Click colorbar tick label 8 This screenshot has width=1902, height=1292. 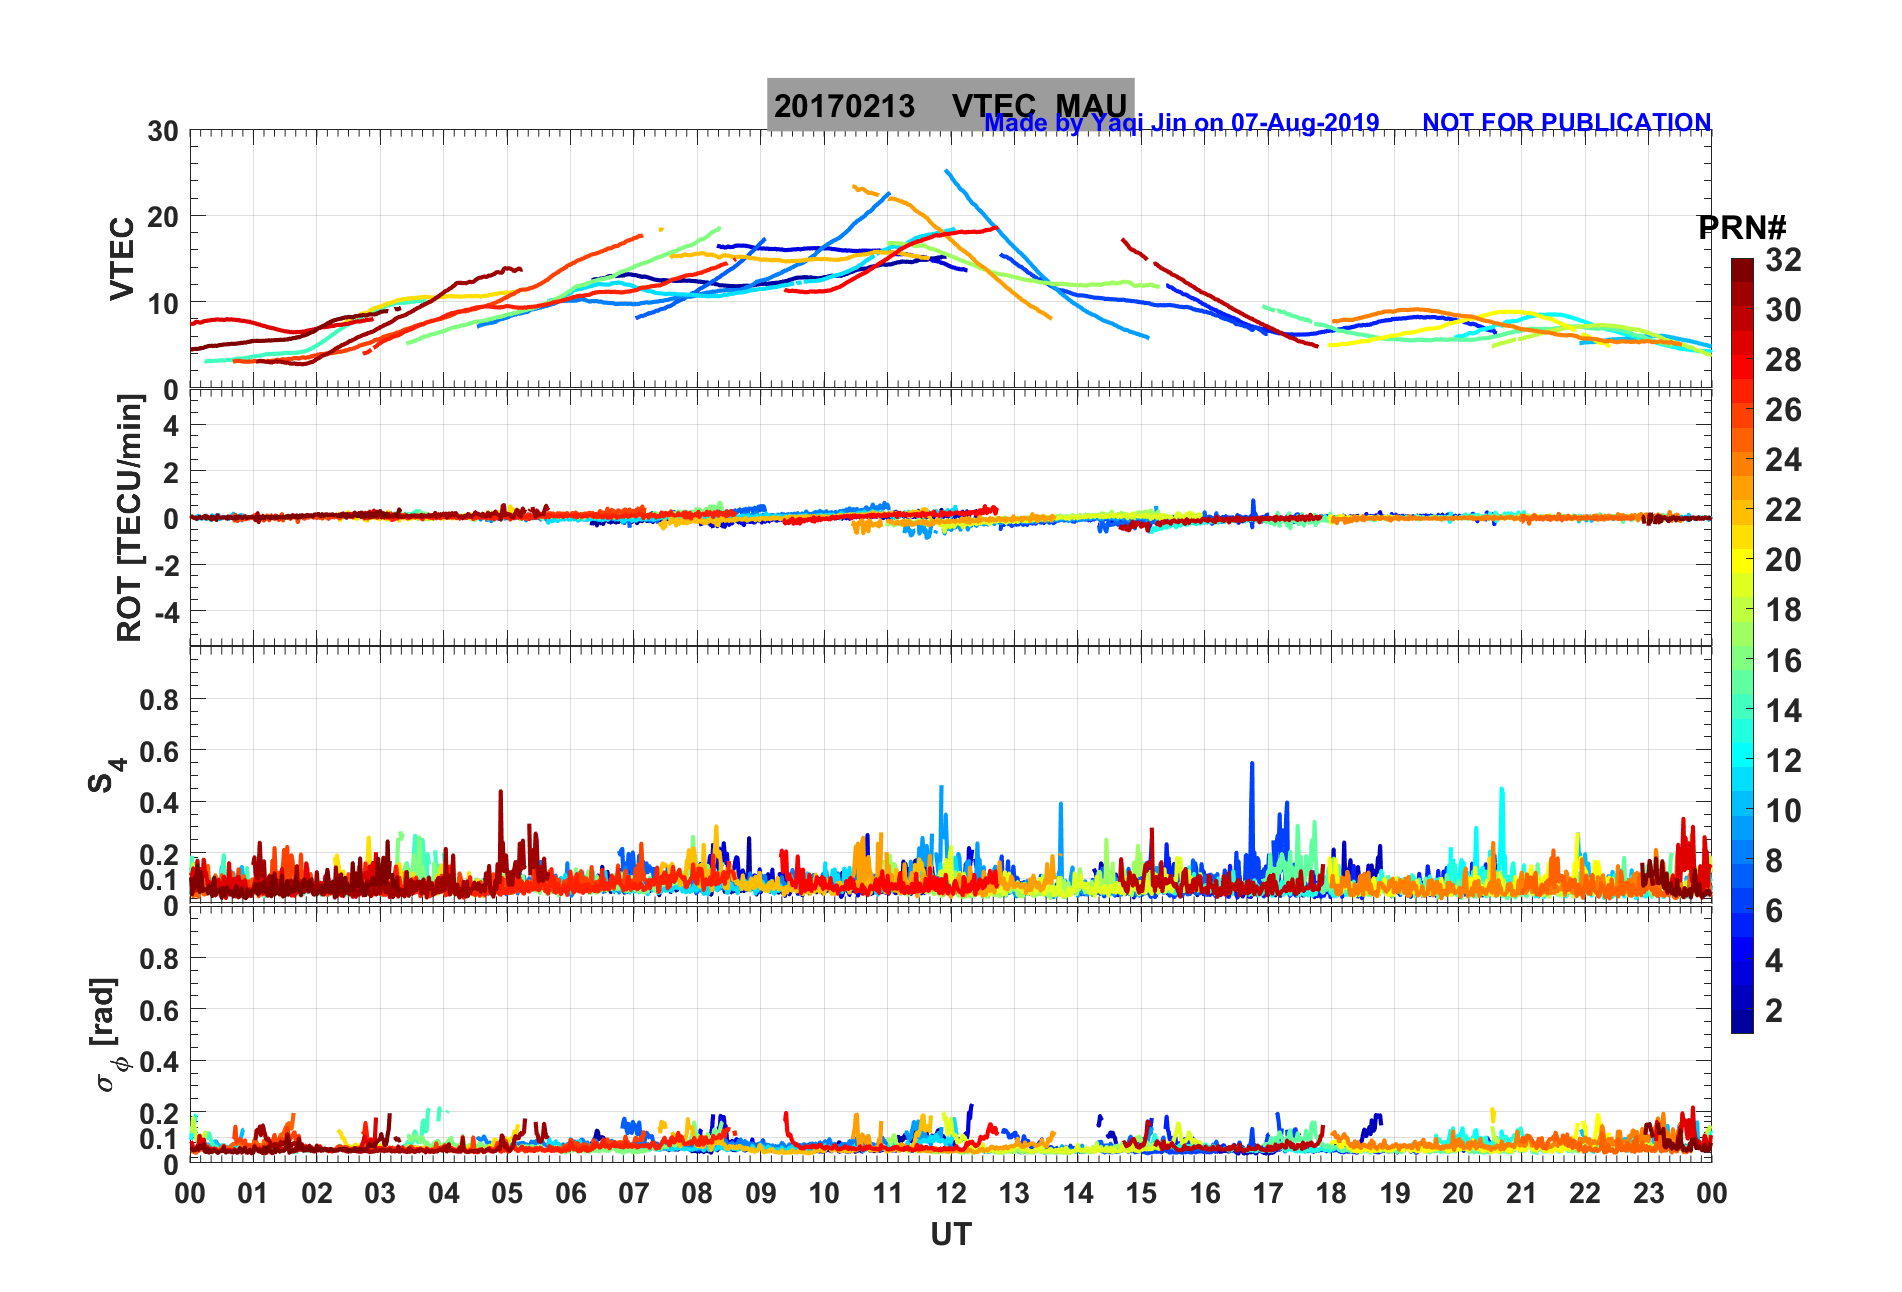(x=1774, y=861)
